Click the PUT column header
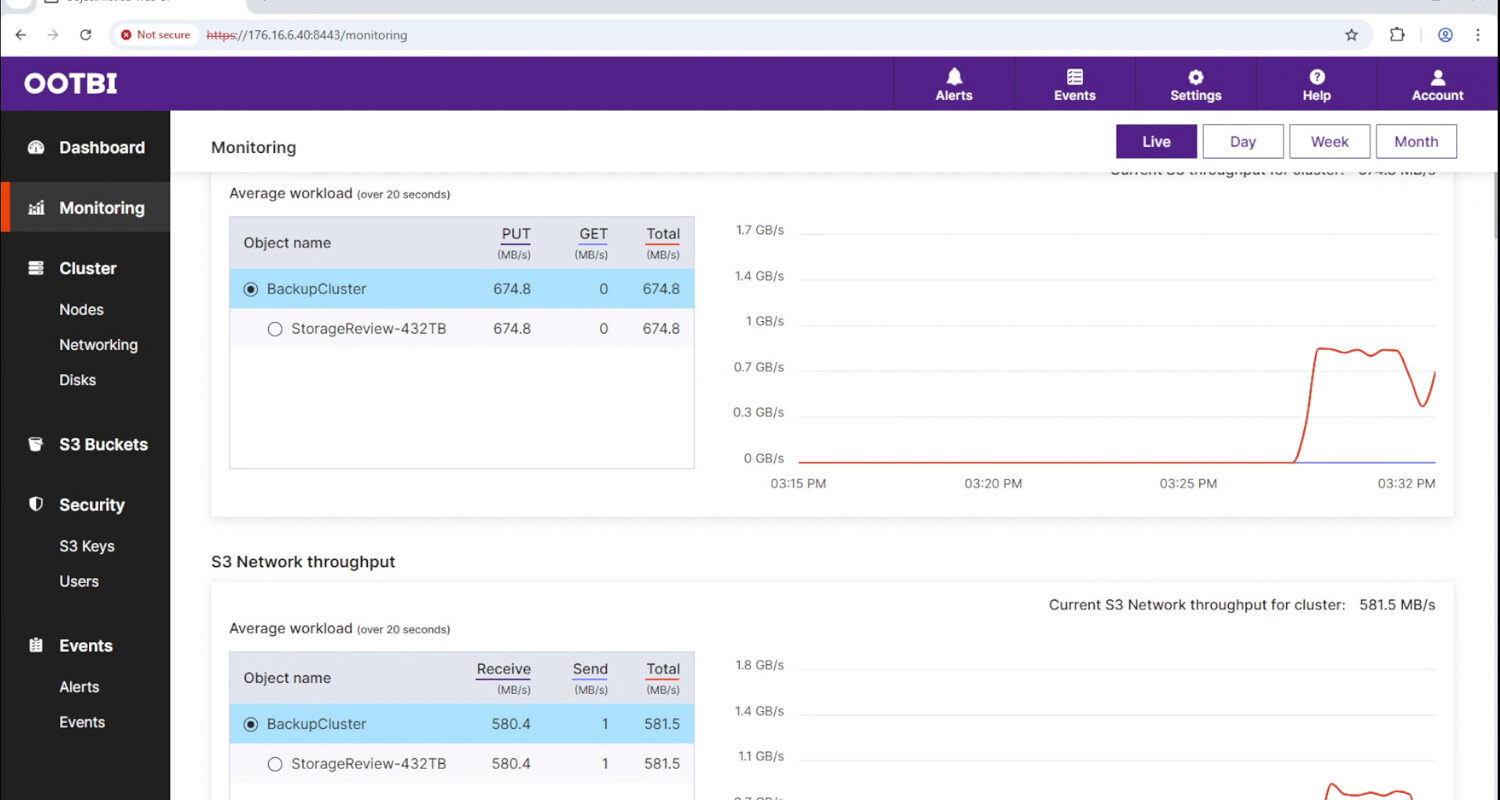The image size is (1500, 800). click(x=516, y=234)
